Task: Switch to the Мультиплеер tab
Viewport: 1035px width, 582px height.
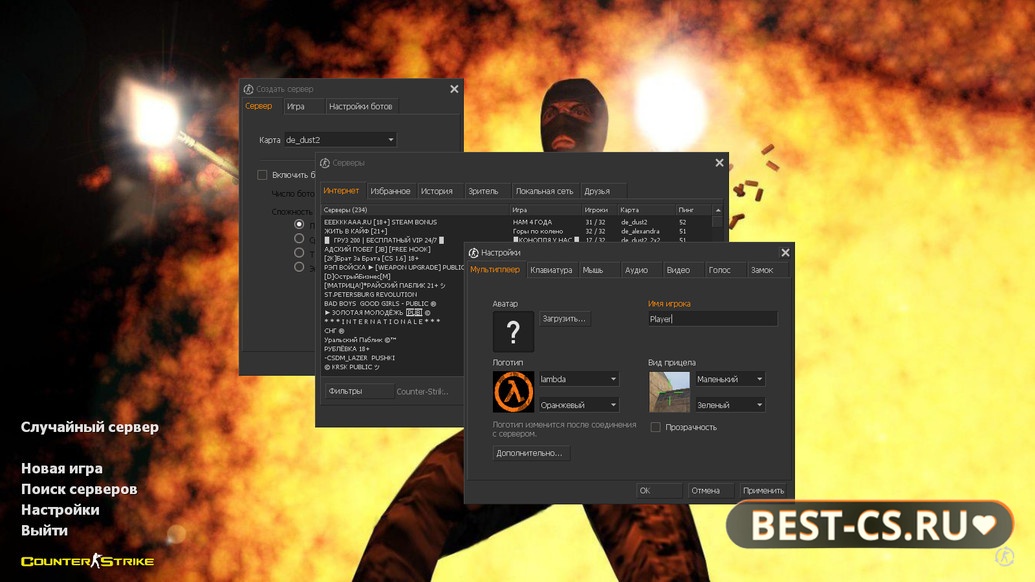Action: point(494,270)
